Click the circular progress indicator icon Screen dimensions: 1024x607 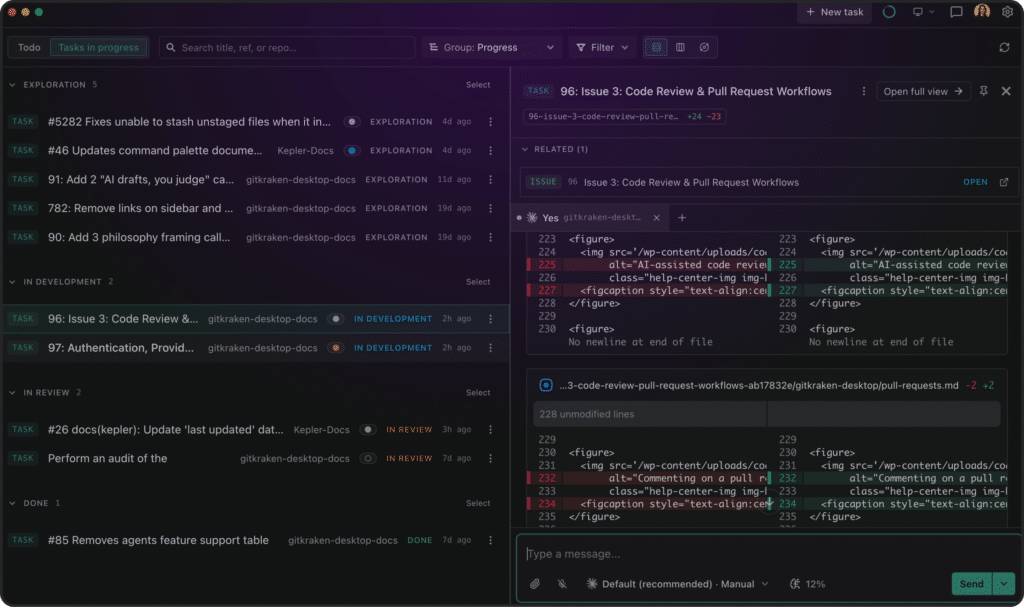(889, 12)
